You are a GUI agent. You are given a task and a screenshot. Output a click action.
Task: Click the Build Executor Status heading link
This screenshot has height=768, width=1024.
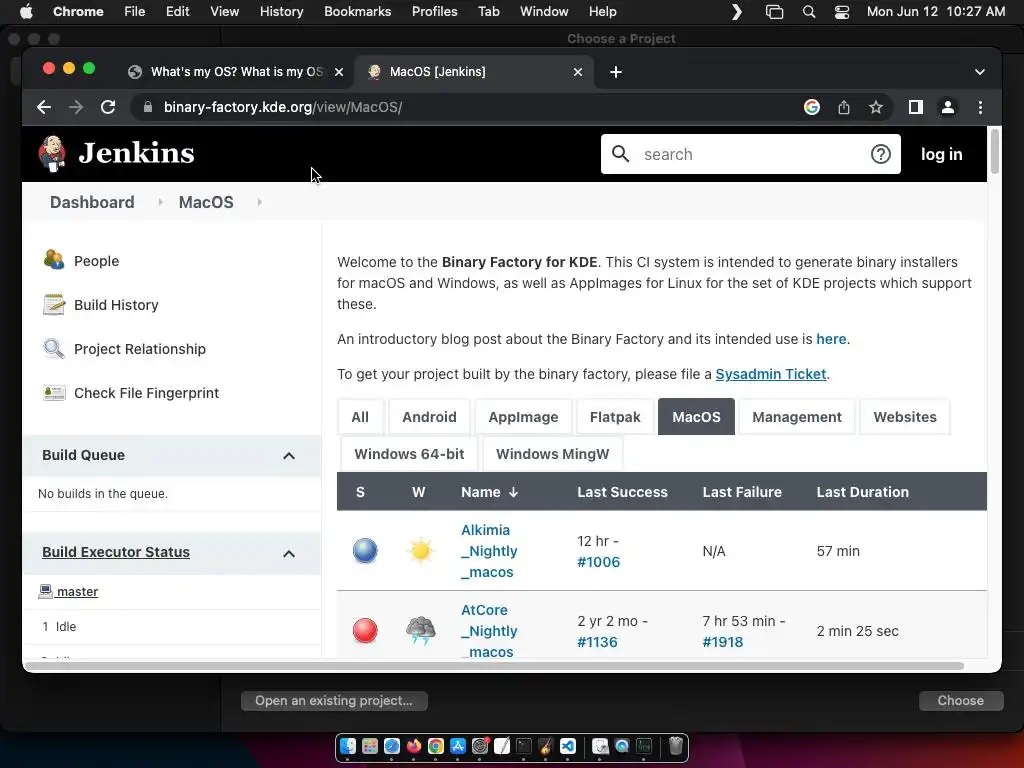pos(116,552)
